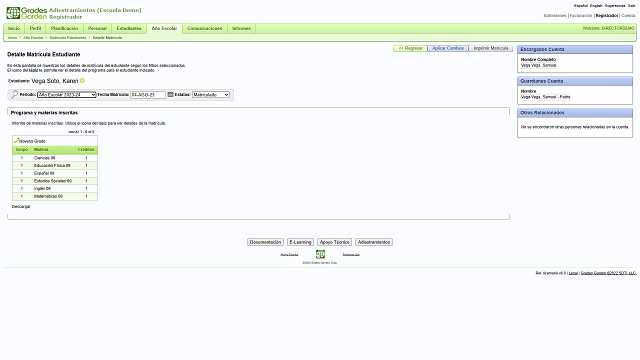Click the Encargados Cuenta panel header
The height and width of the screenshot is (360, 640).
[575, 49]
